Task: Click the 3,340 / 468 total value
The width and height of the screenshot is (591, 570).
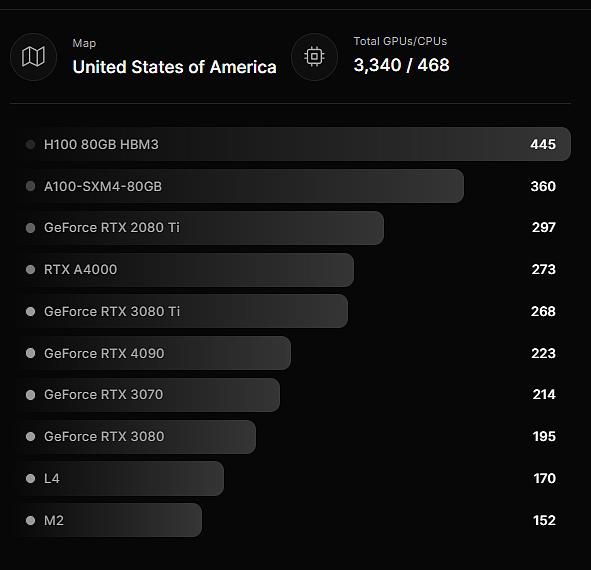Action: (401, 65)
